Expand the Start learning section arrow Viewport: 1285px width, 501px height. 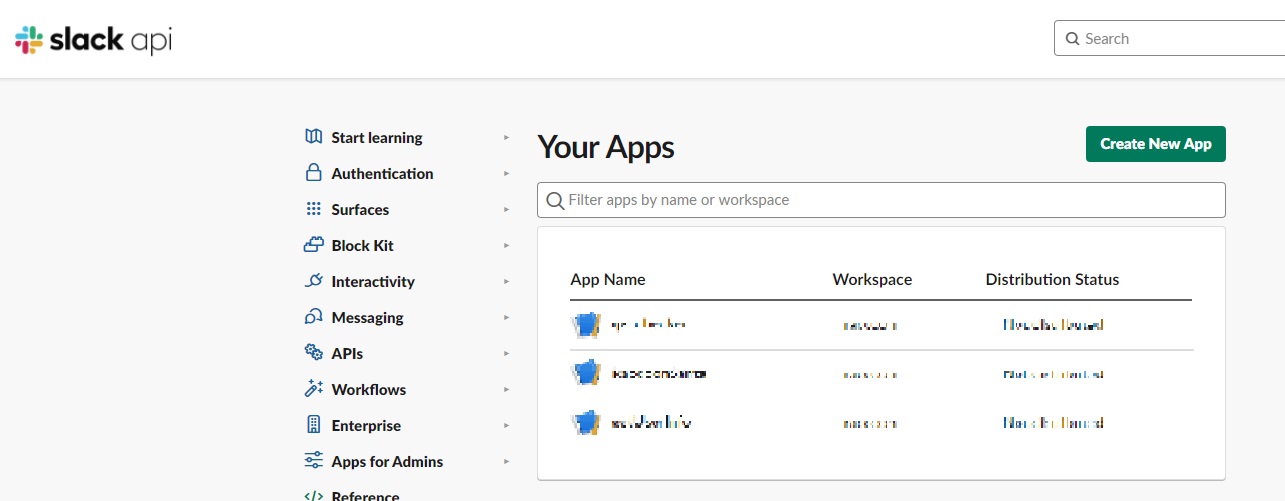[x=507, y=137]
